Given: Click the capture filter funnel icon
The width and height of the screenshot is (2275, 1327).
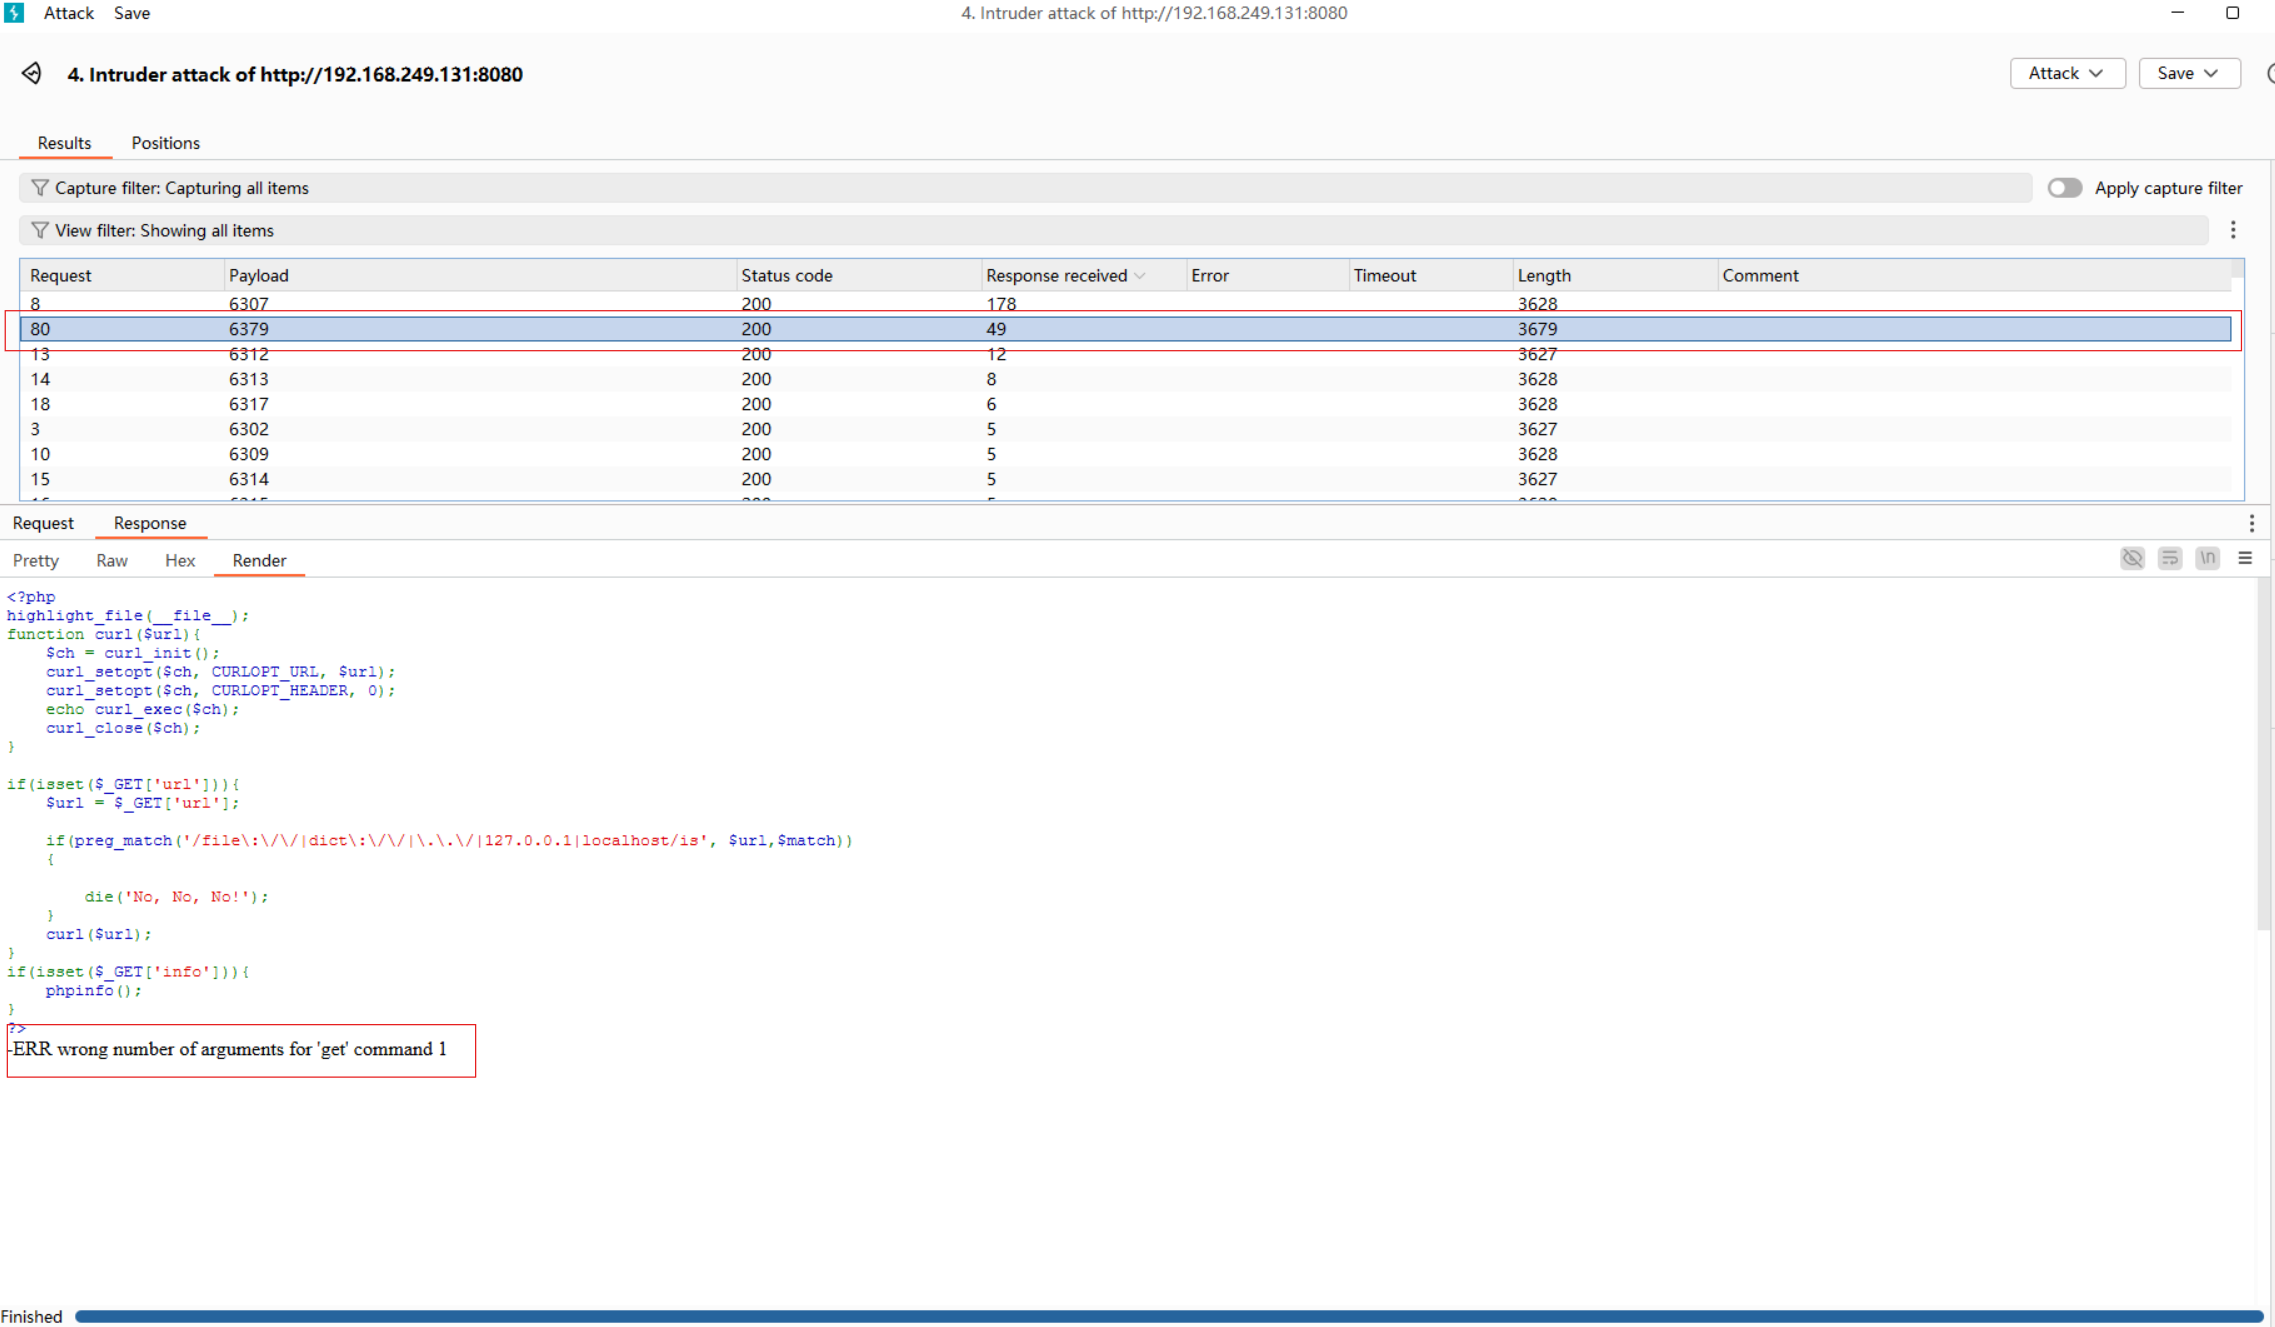Looking at the screenshot, I should tap(39, 188).
